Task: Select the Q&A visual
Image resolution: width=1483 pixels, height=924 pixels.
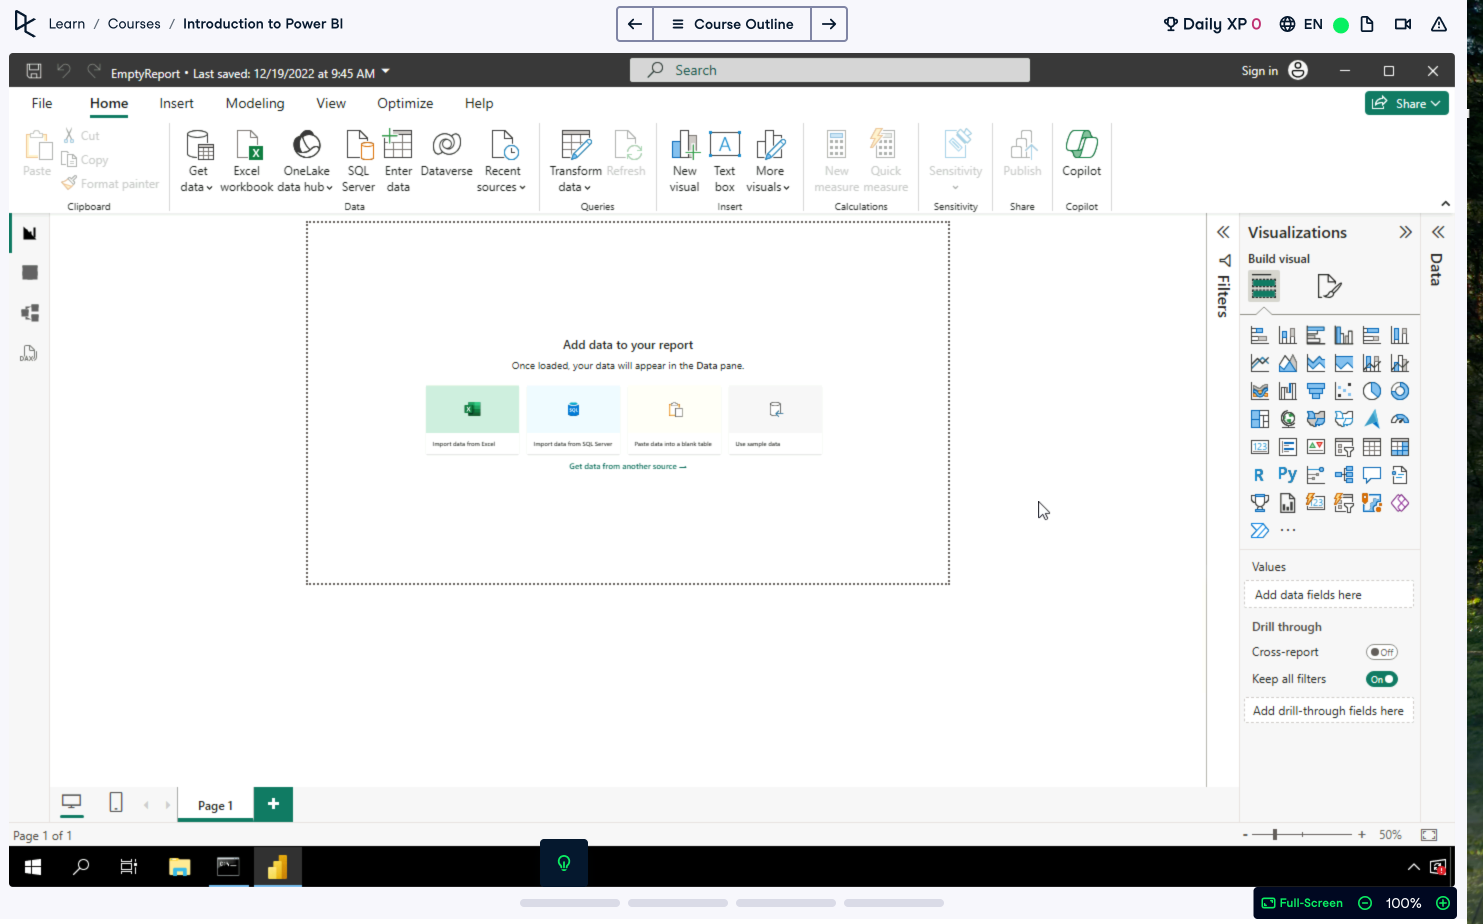Action: pos(1372,475)
